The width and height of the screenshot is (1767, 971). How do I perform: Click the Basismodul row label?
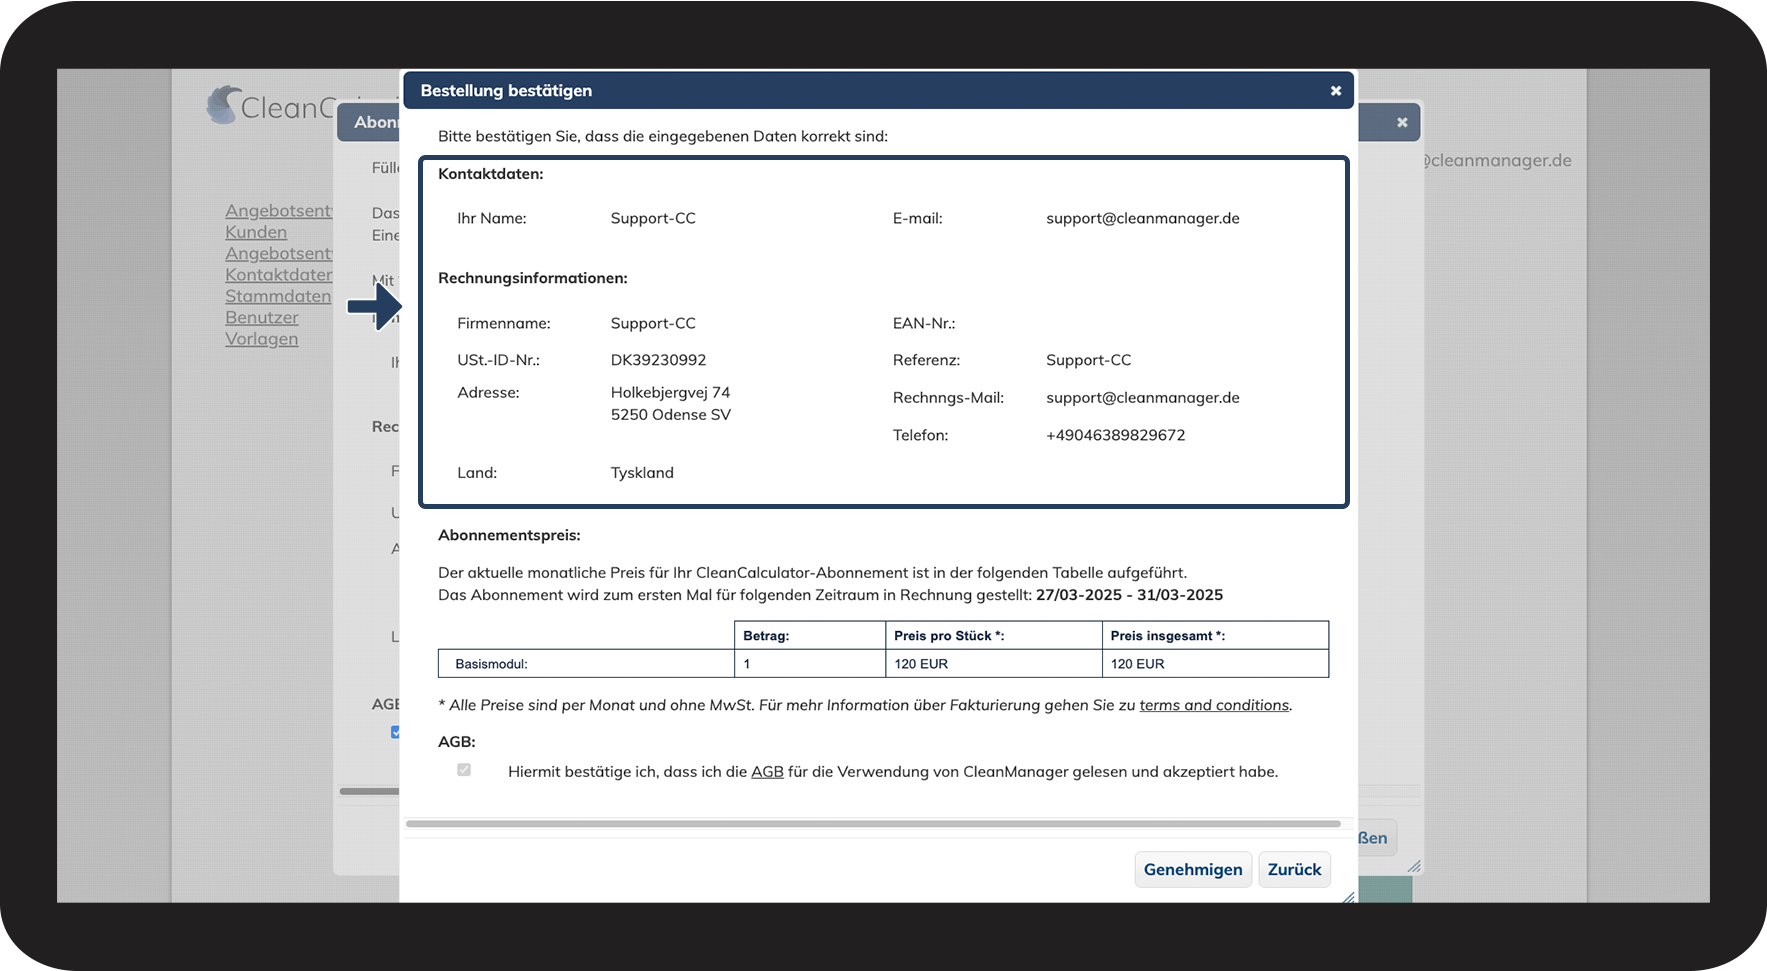tap(491, 664)
